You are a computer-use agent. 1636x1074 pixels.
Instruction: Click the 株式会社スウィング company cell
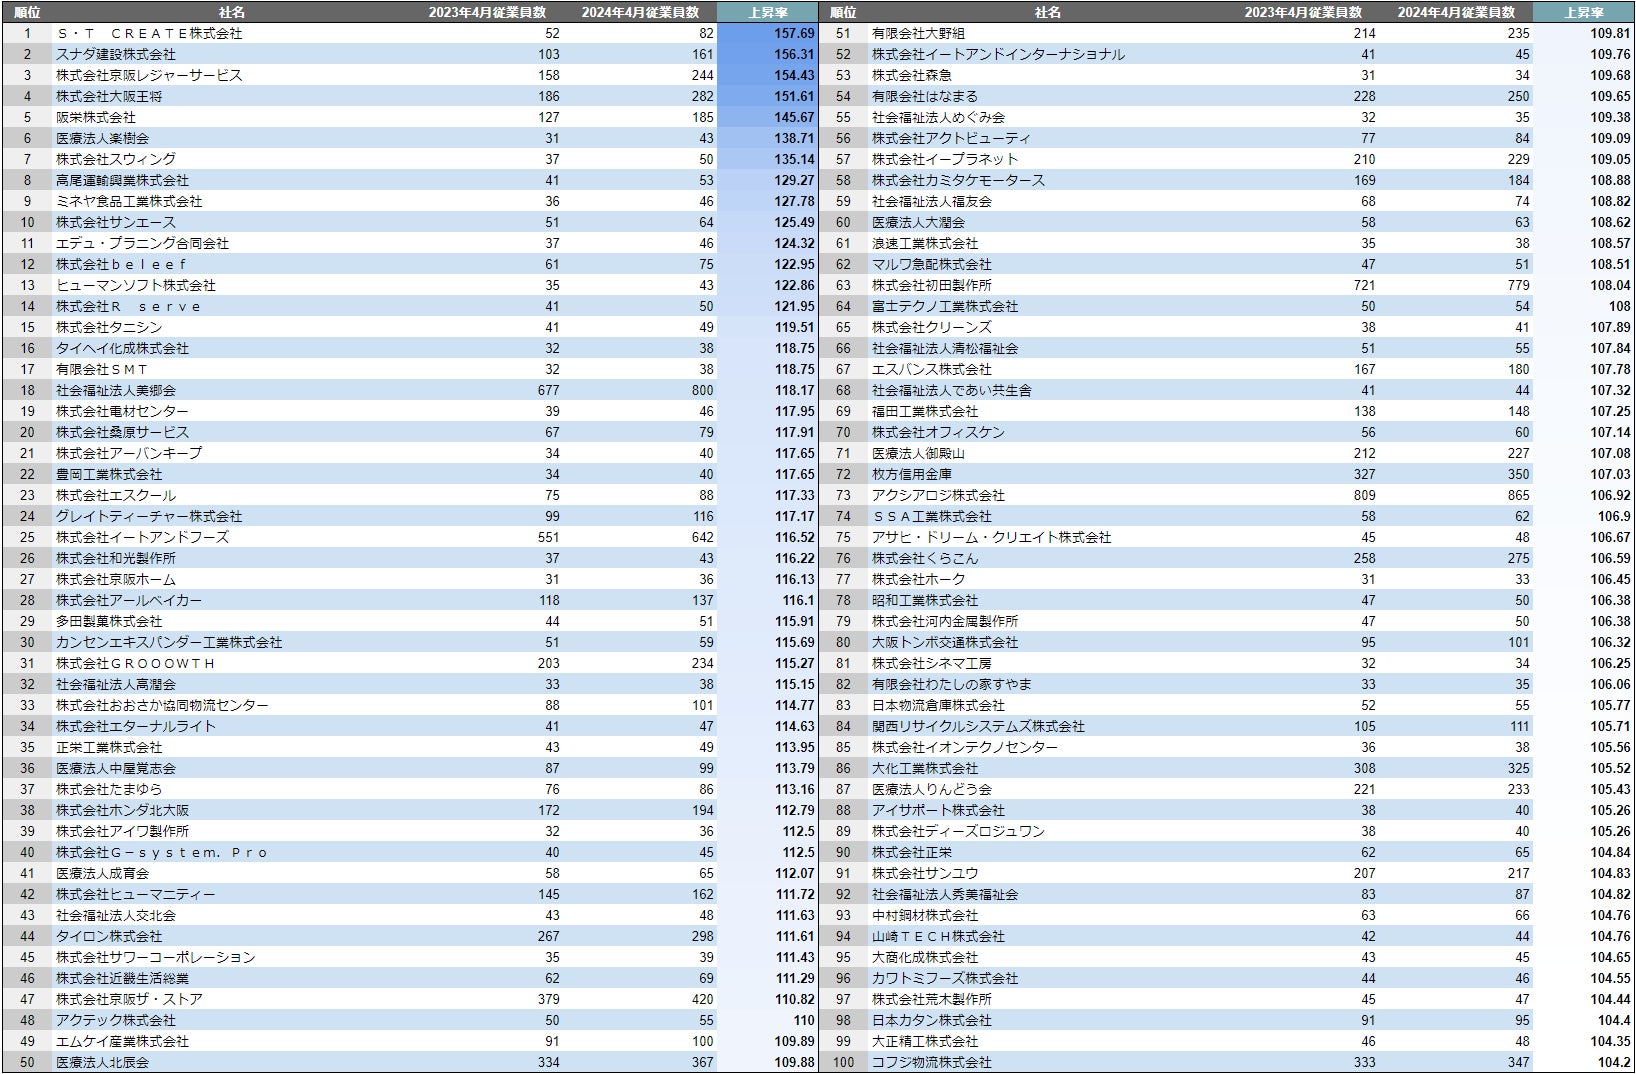point(116,159)
